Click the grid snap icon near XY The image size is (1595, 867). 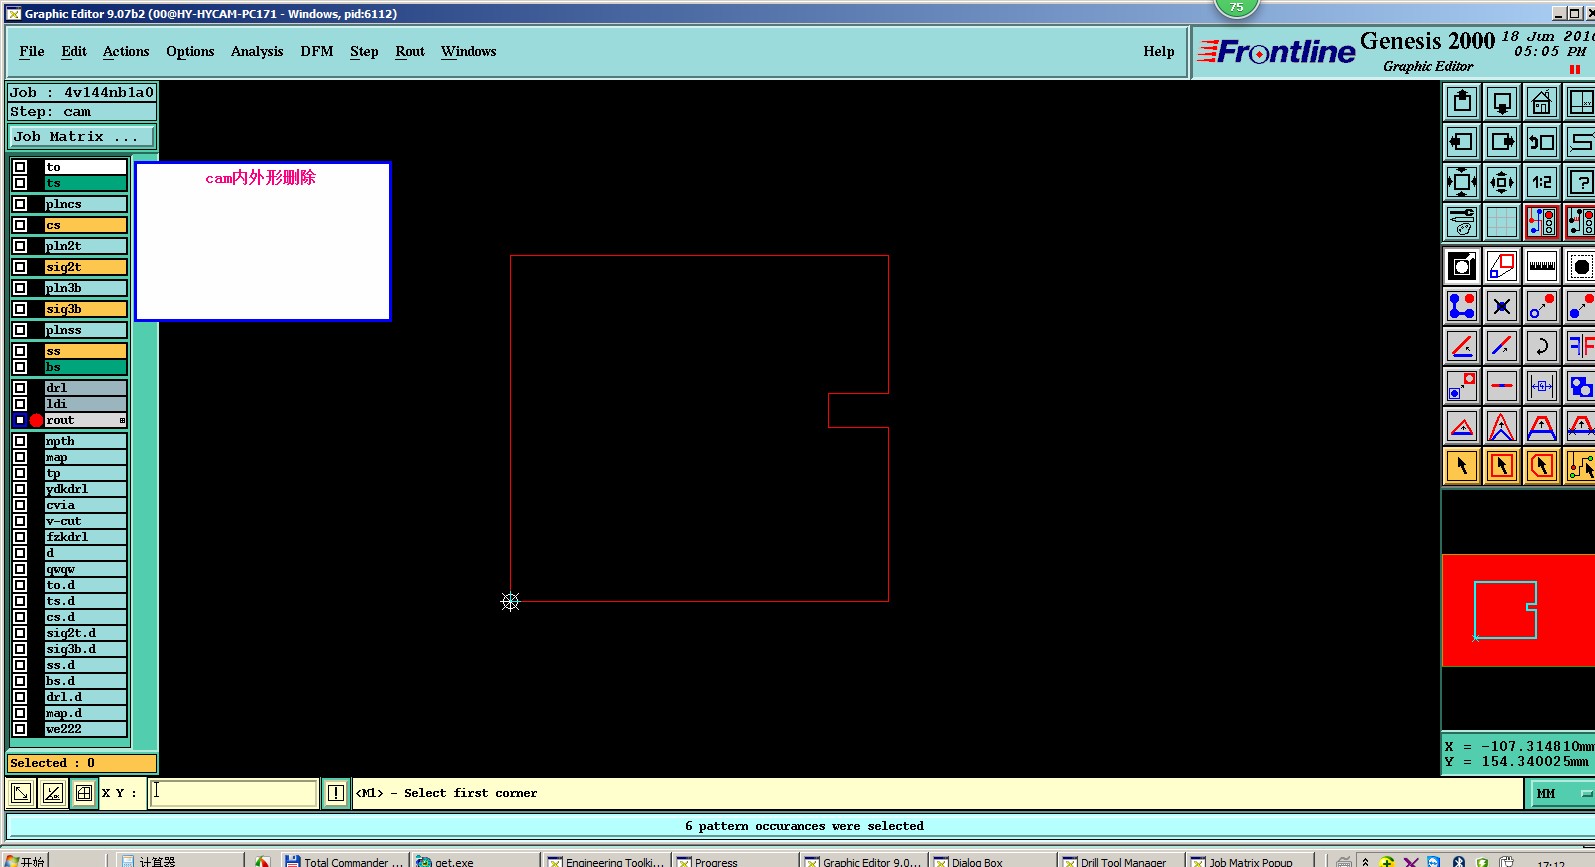point(84,793)
